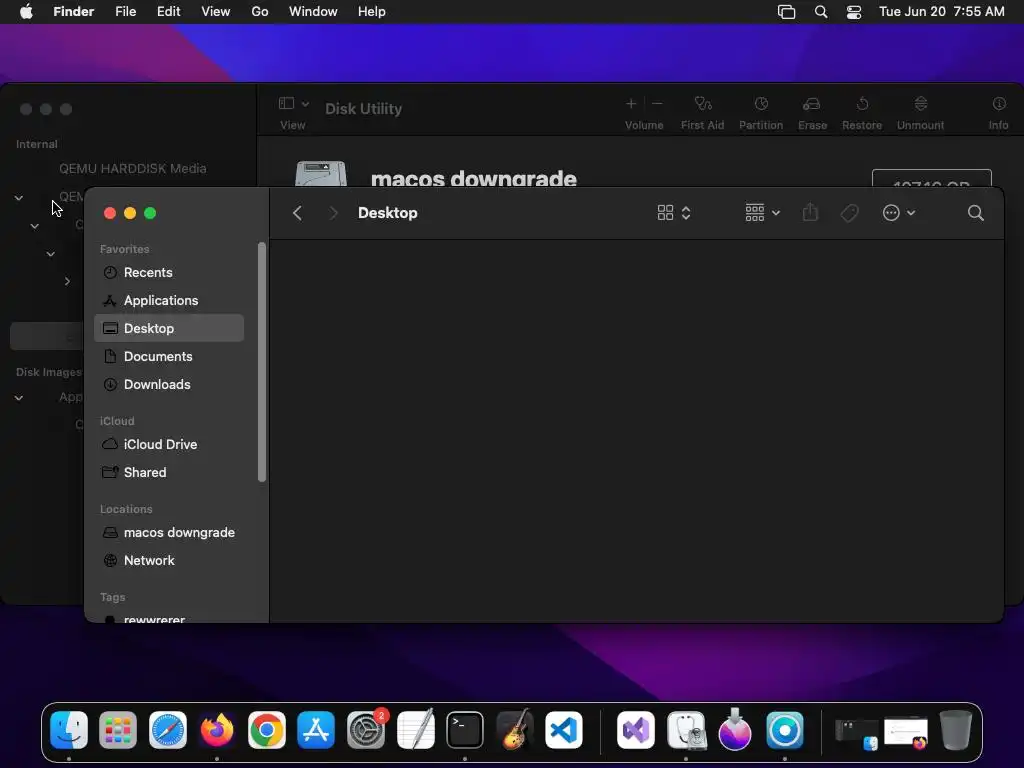Open Disk Utility from Dock
Viewport: 1024px width, 768px height.
click(686, 730)
